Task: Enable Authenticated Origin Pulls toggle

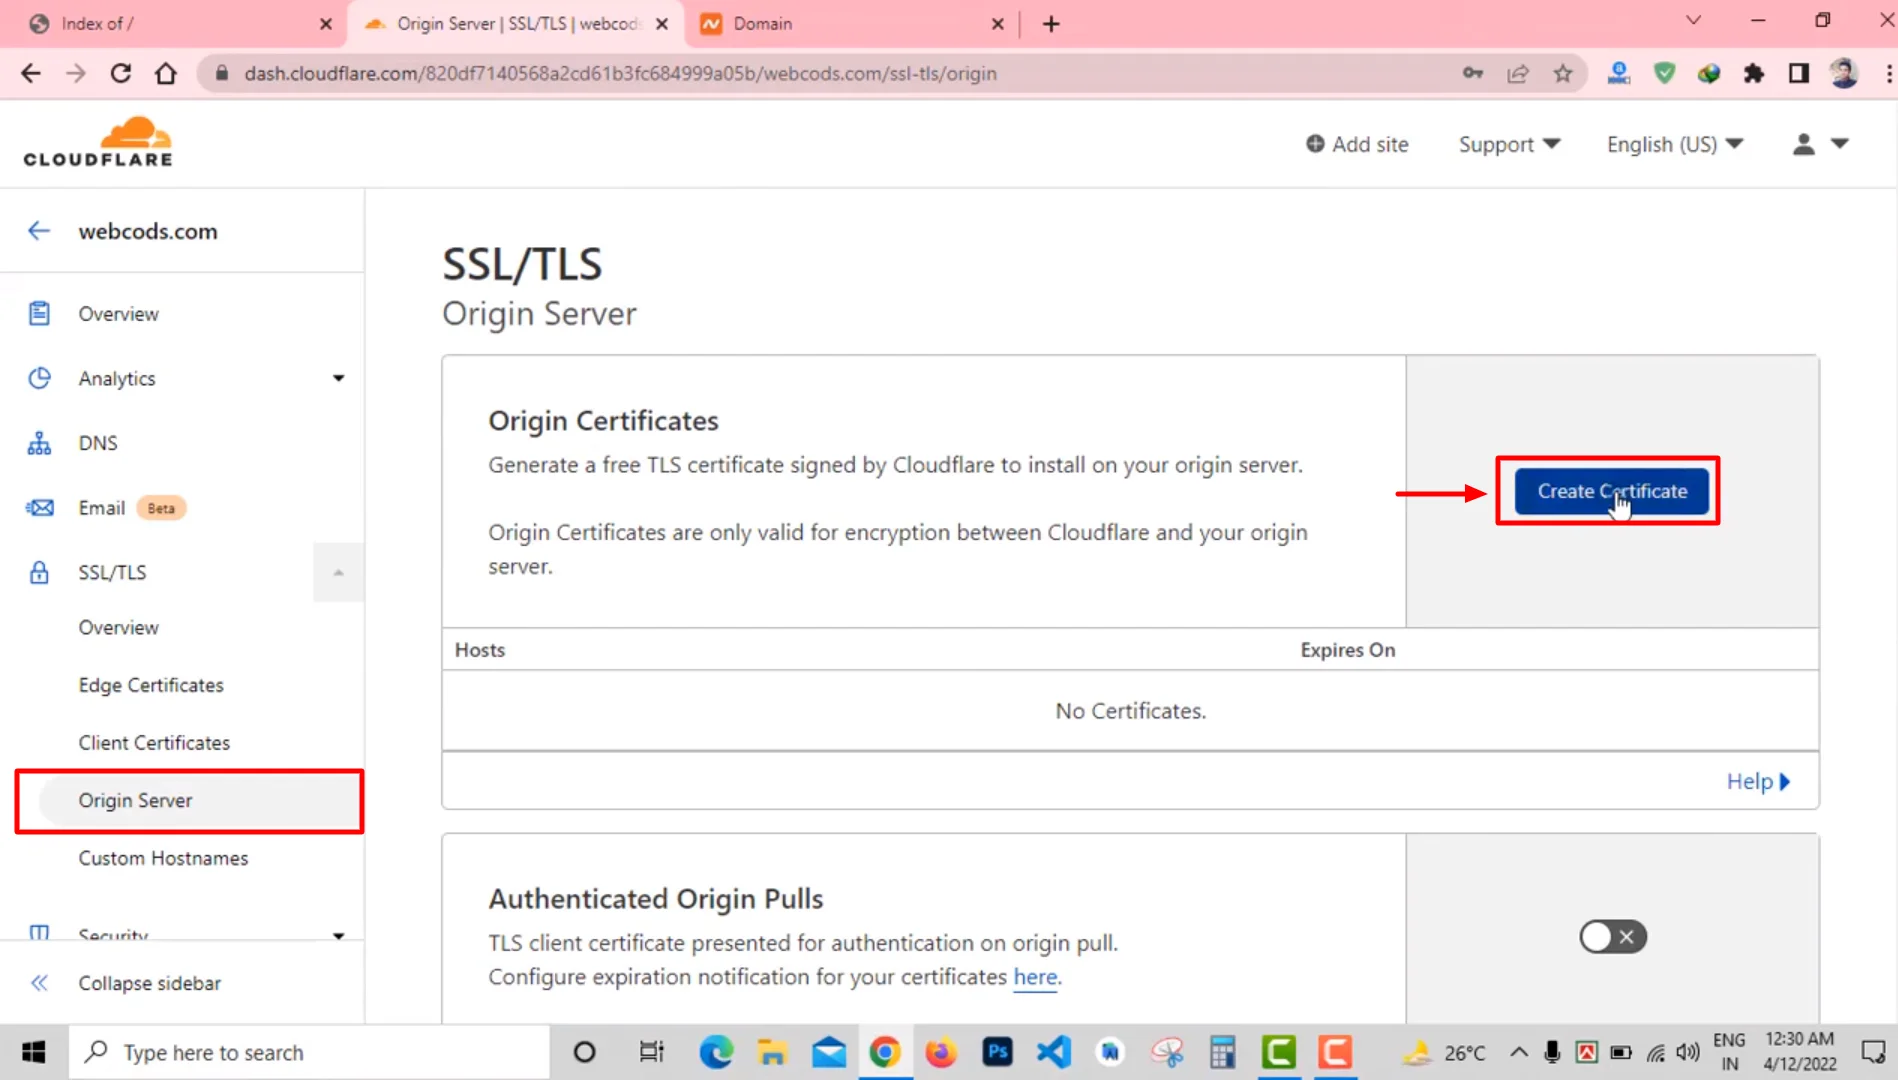Action: [1612, 937]
